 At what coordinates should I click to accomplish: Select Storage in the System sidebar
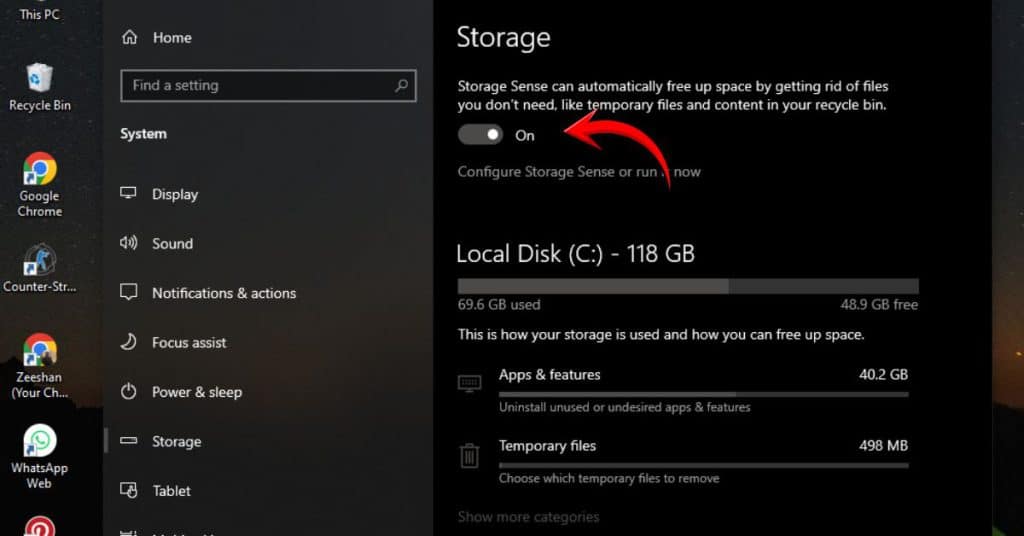(176, 441)
